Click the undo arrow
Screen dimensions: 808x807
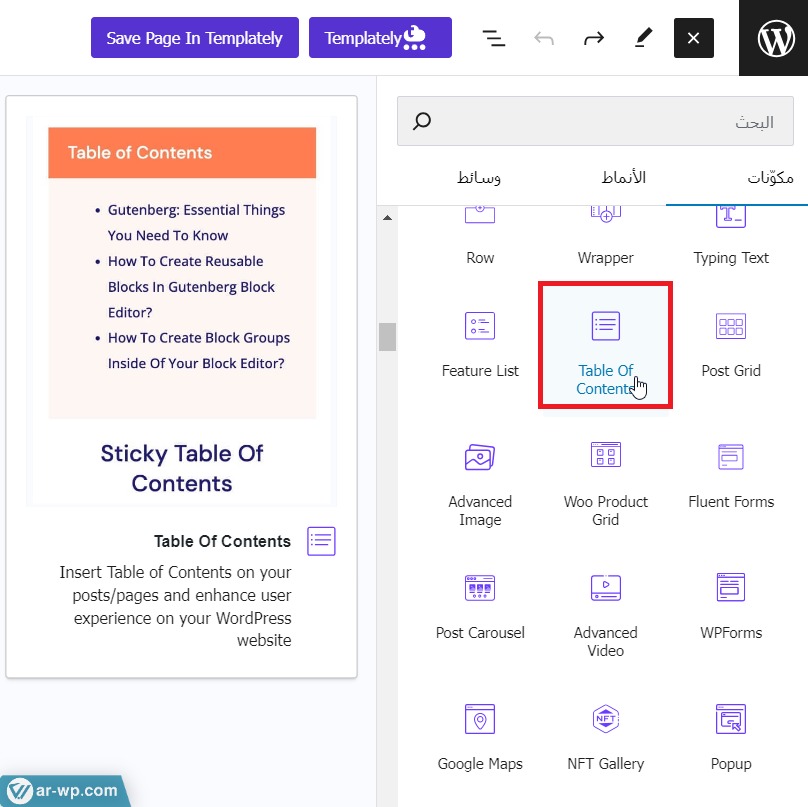tap(544, 38)
